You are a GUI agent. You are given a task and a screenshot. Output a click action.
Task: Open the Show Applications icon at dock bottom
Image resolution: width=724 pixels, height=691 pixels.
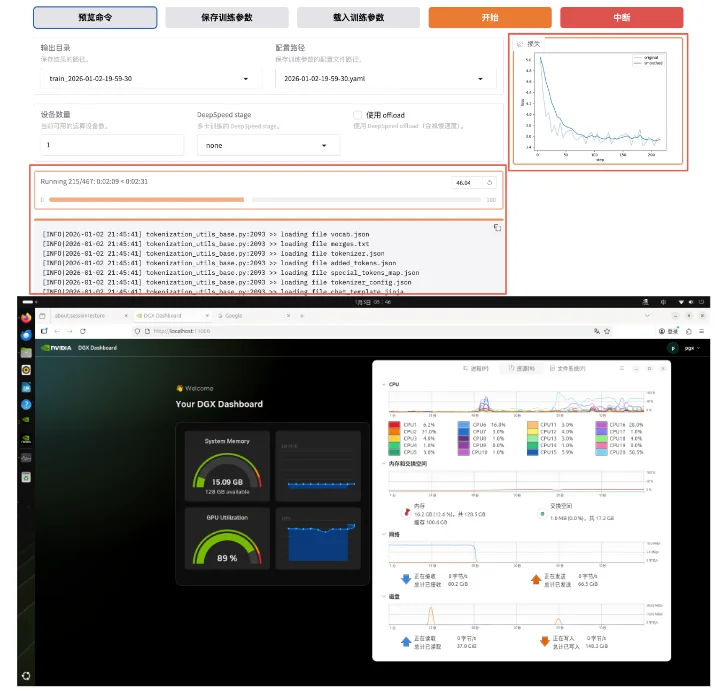[x=26, y=677]
